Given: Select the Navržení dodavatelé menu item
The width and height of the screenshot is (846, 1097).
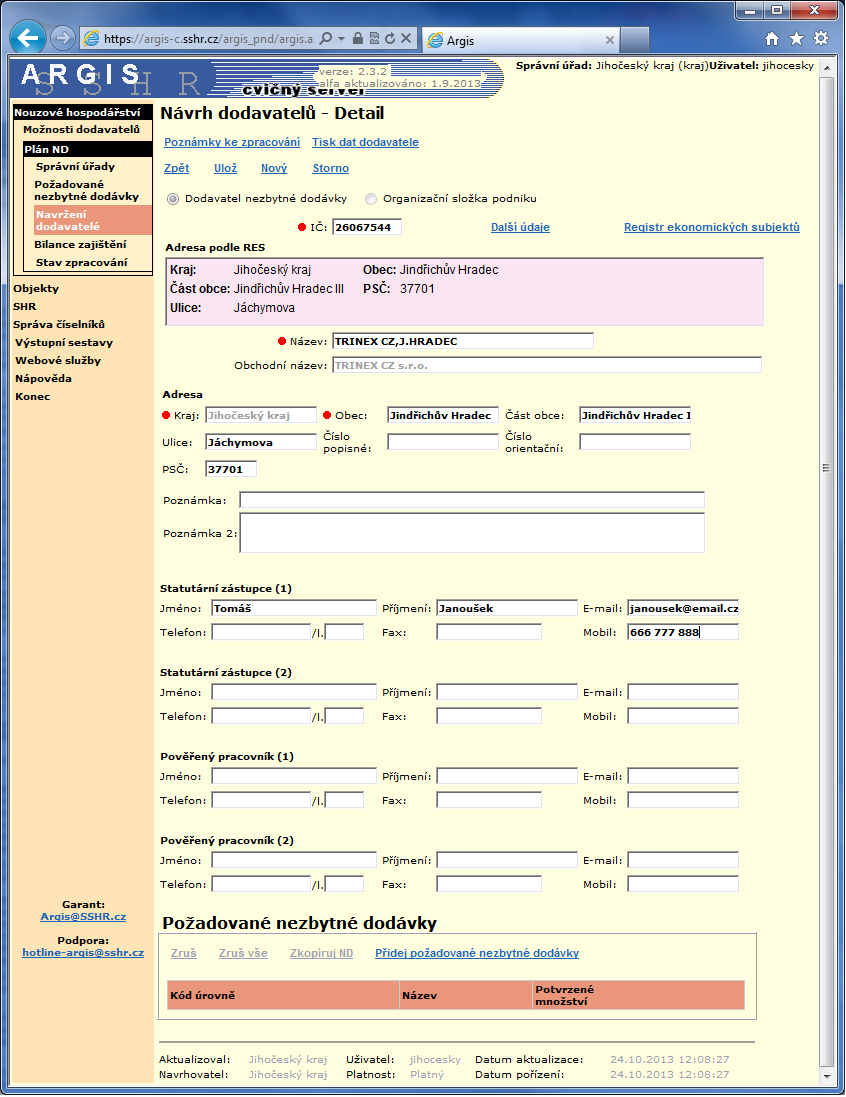Looking at the screenshot, I should click(93, 220).
